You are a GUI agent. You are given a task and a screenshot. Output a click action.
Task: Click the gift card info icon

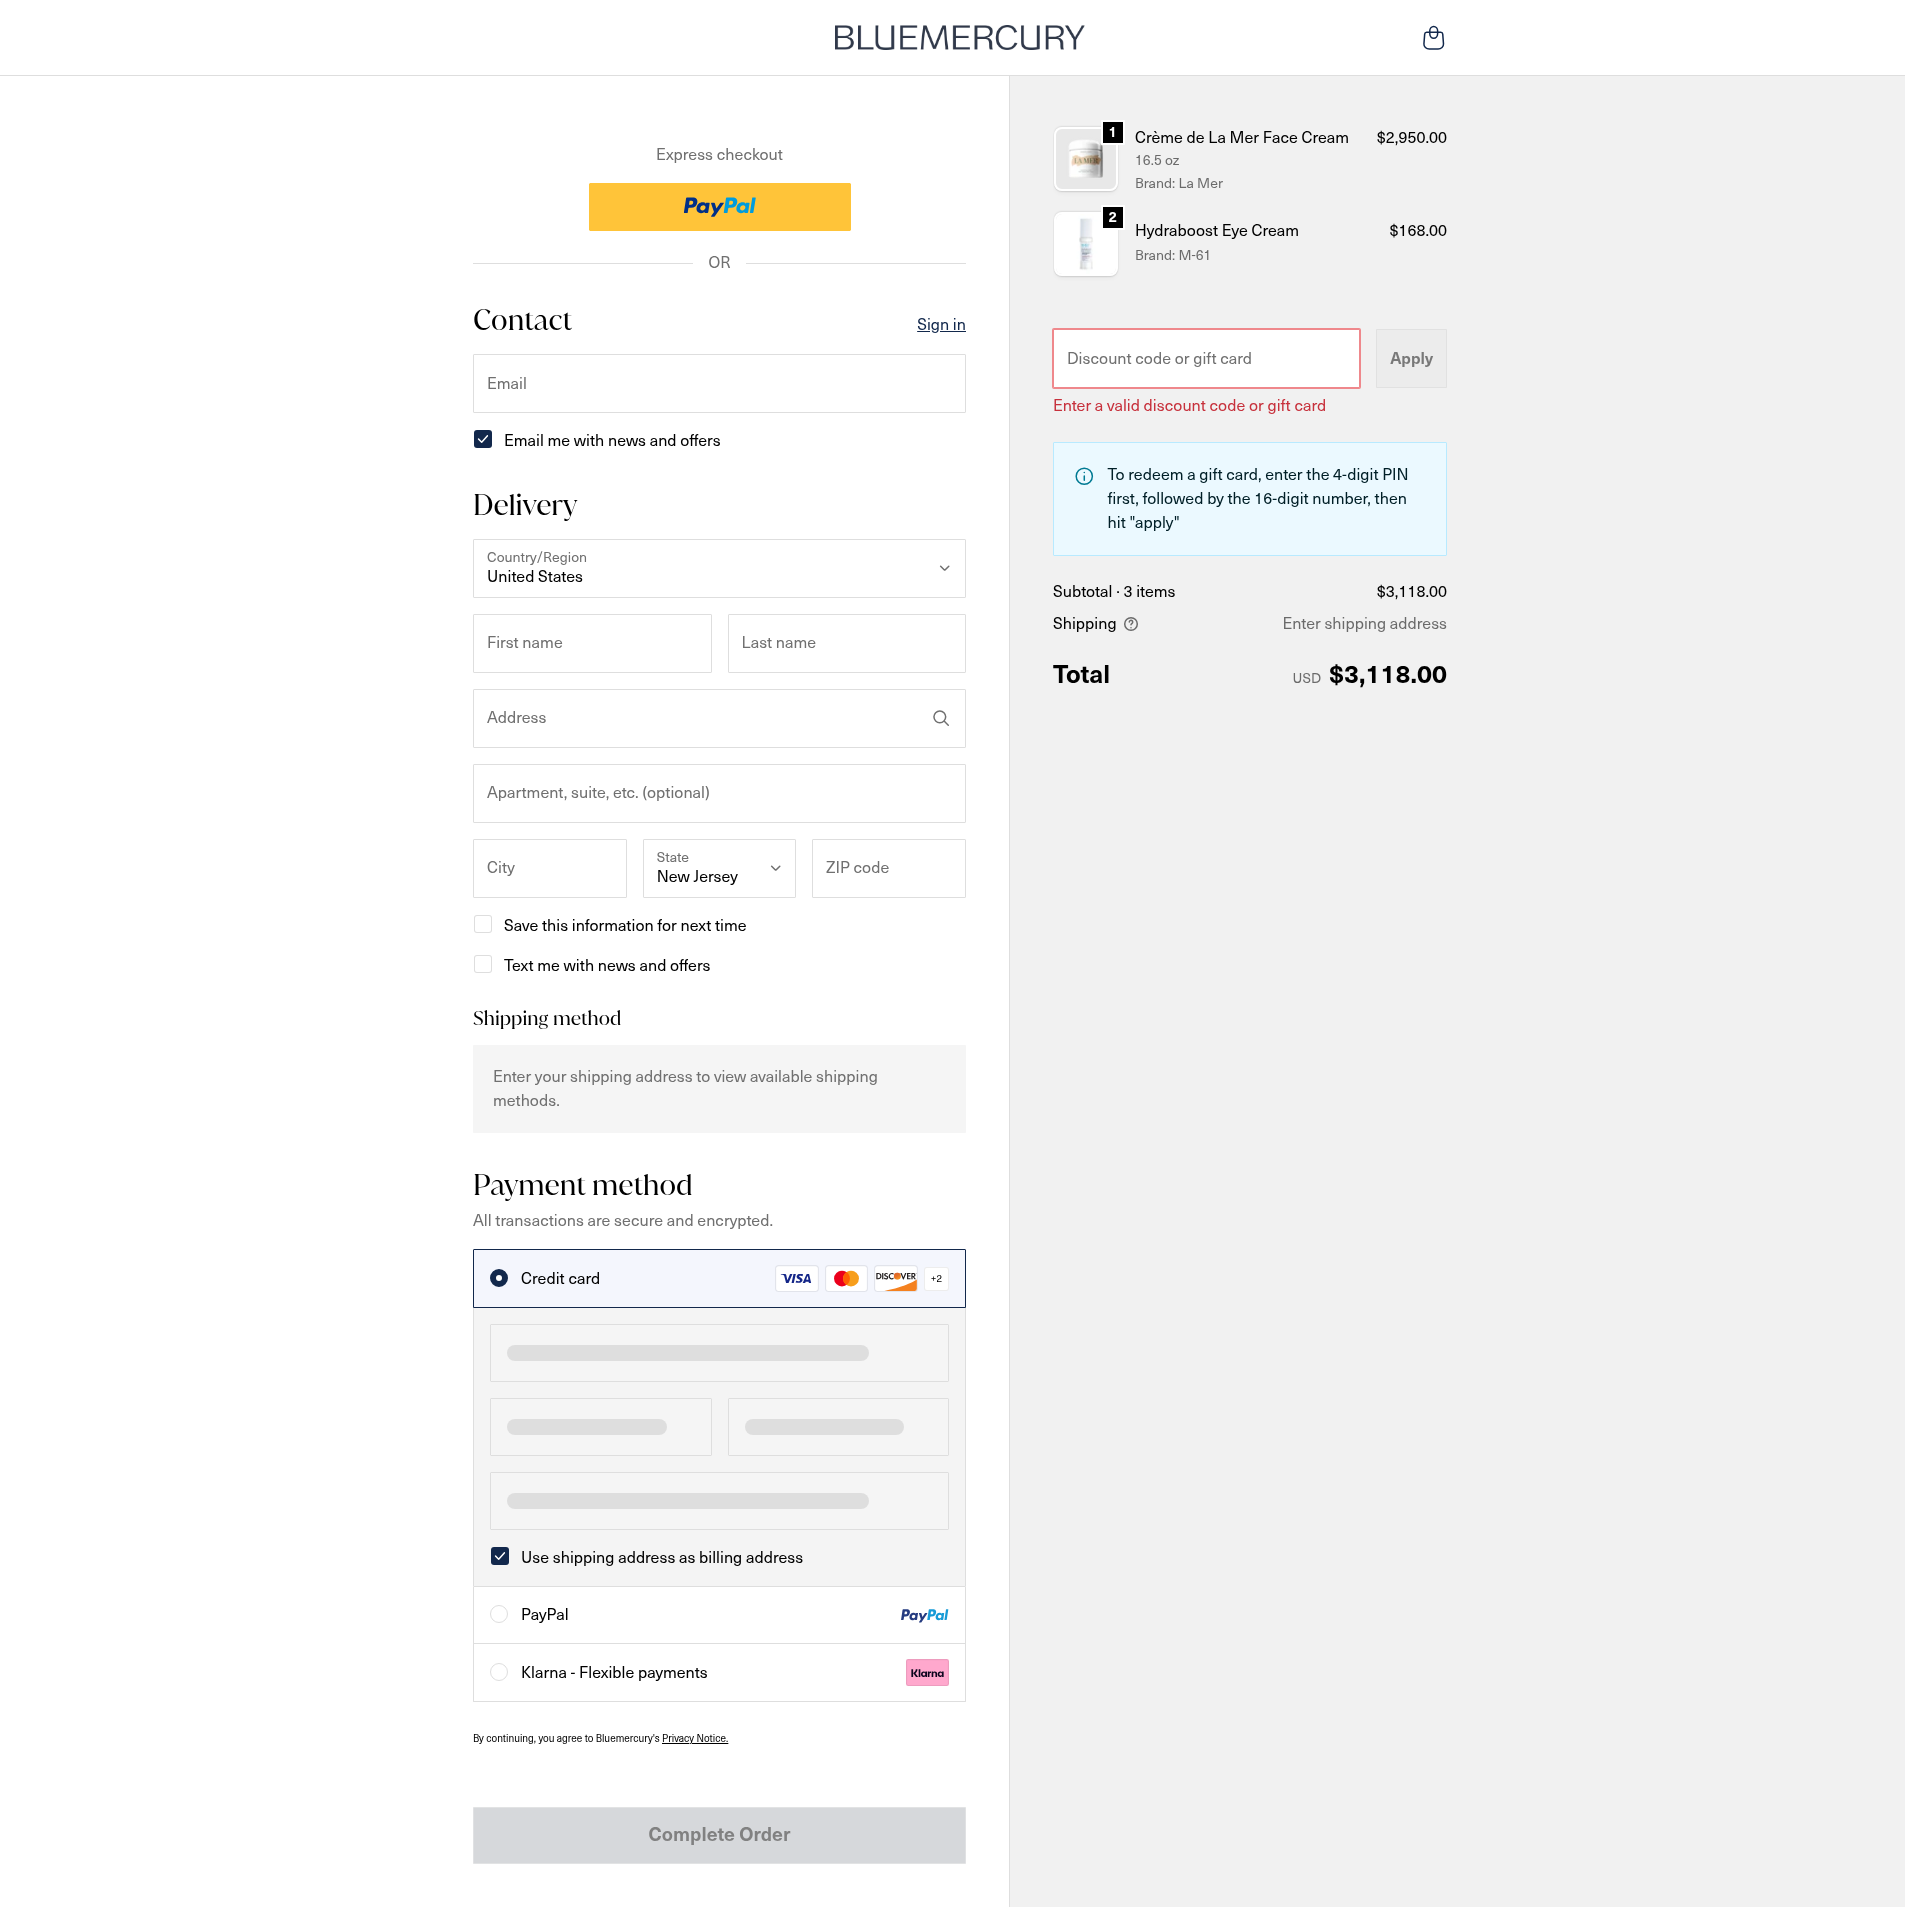click(x=1084, y=476)
